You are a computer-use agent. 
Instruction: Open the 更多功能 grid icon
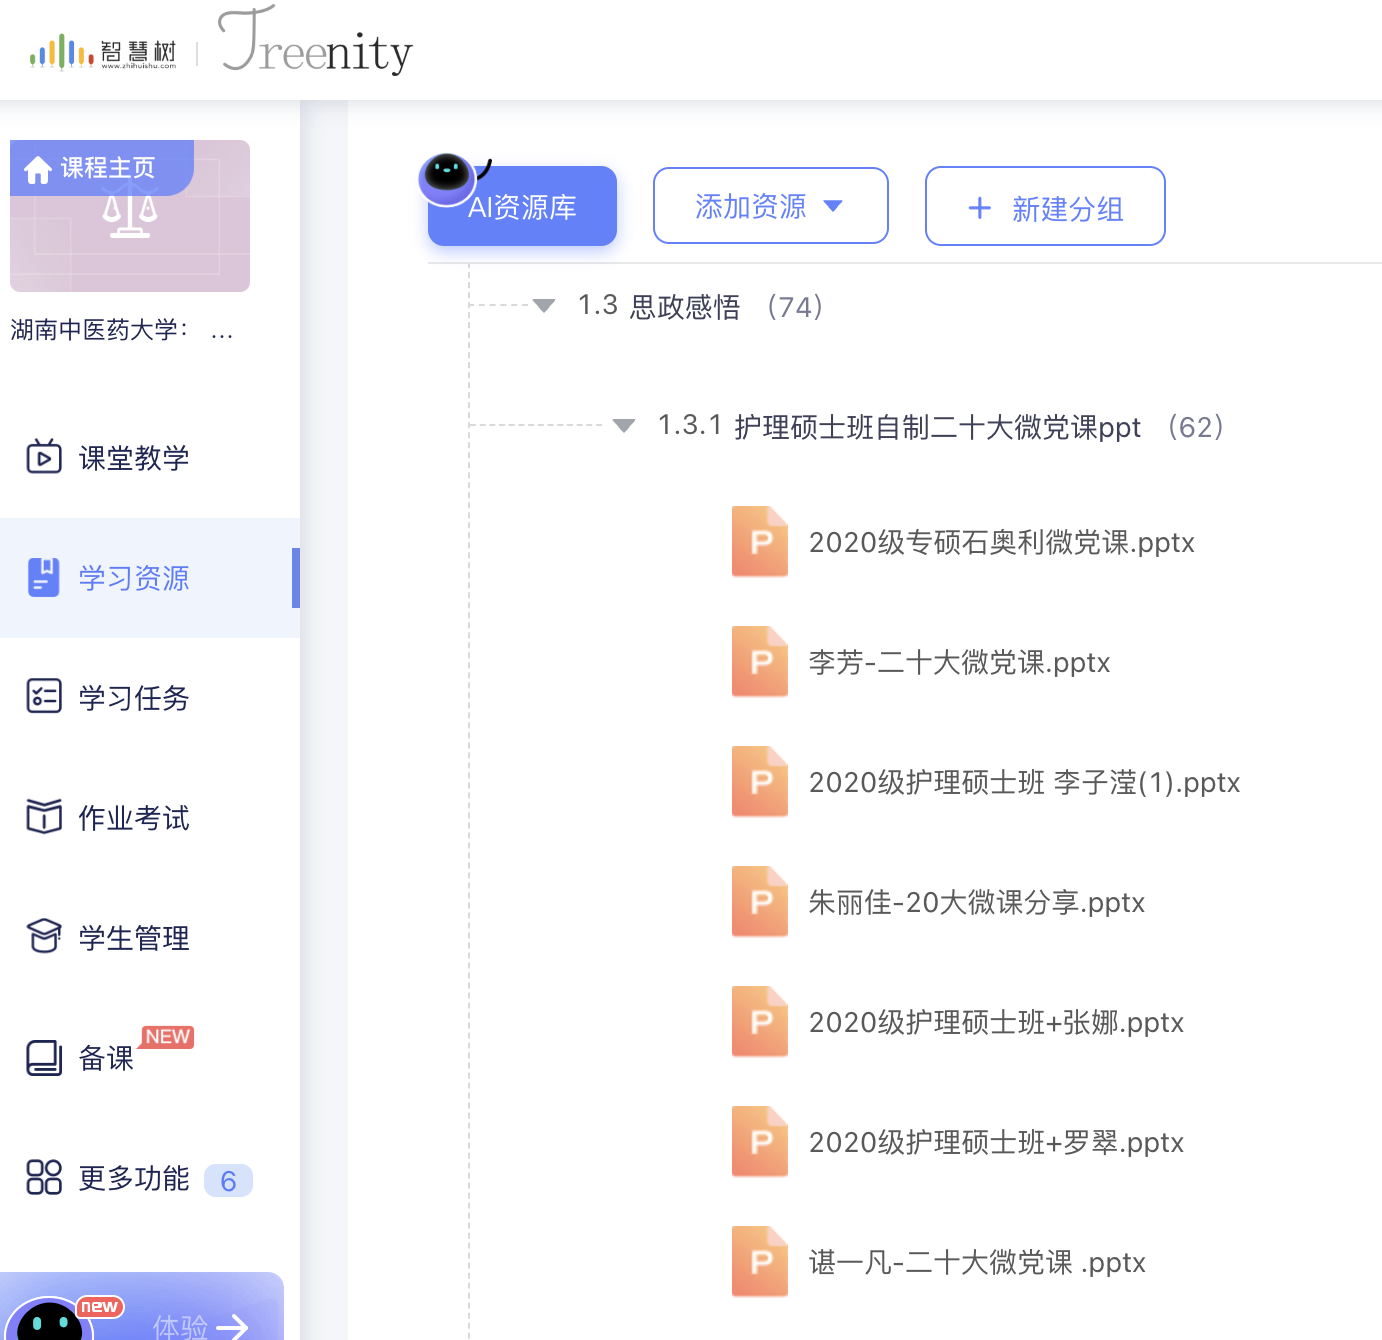click(43, 1177)
